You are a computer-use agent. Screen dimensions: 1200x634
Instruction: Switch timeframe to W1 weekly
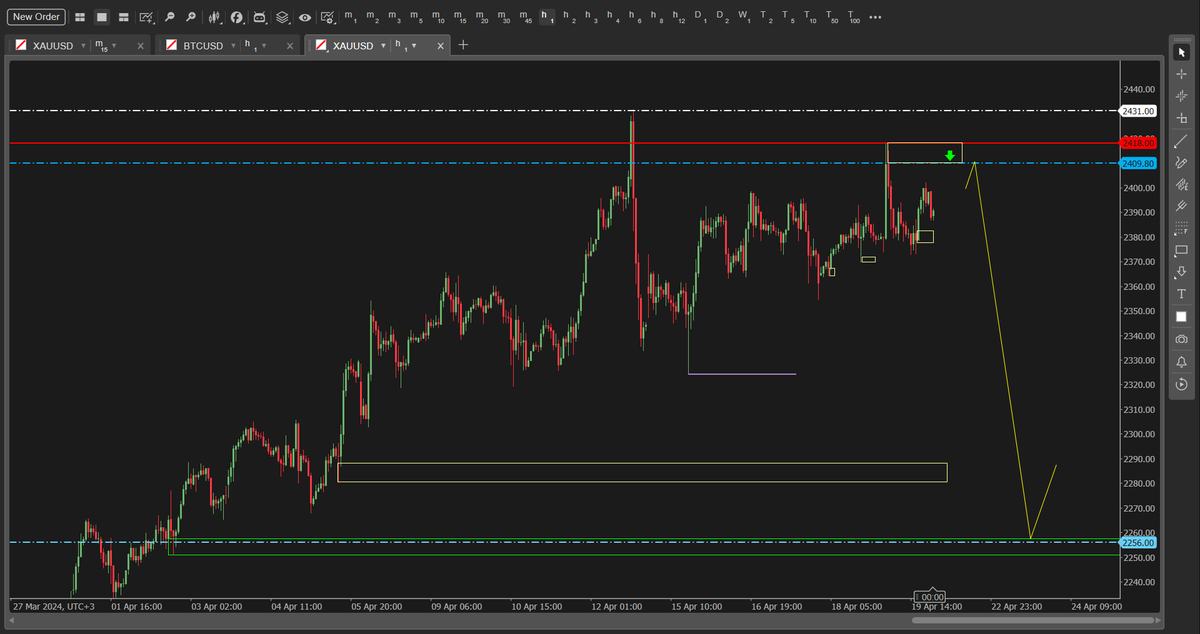pyautogui.click(x=744, y=18)
